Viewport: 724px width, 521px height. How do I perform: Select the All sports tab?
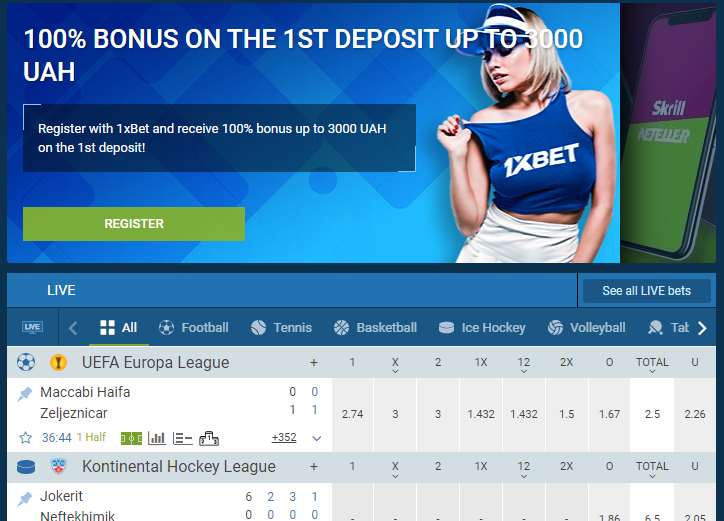tap(119, 327)
